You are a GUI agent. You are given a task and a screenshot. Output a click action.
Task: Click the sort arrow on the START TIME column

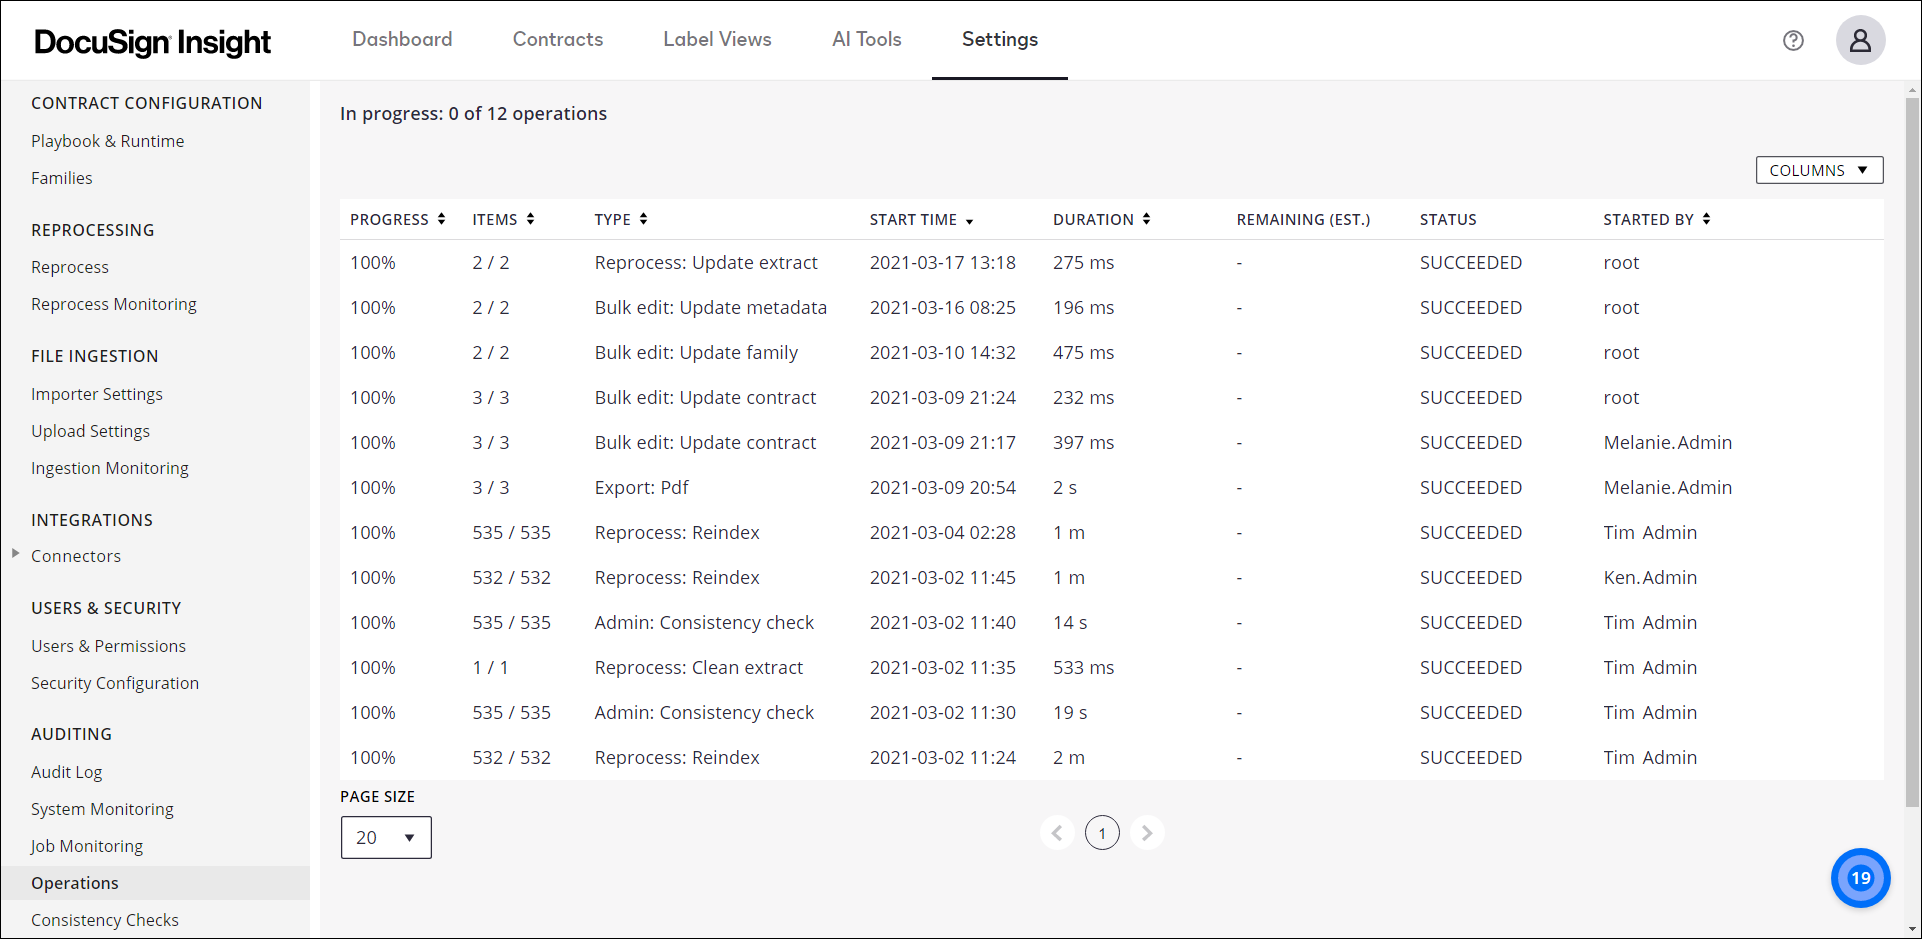(969, 220)
